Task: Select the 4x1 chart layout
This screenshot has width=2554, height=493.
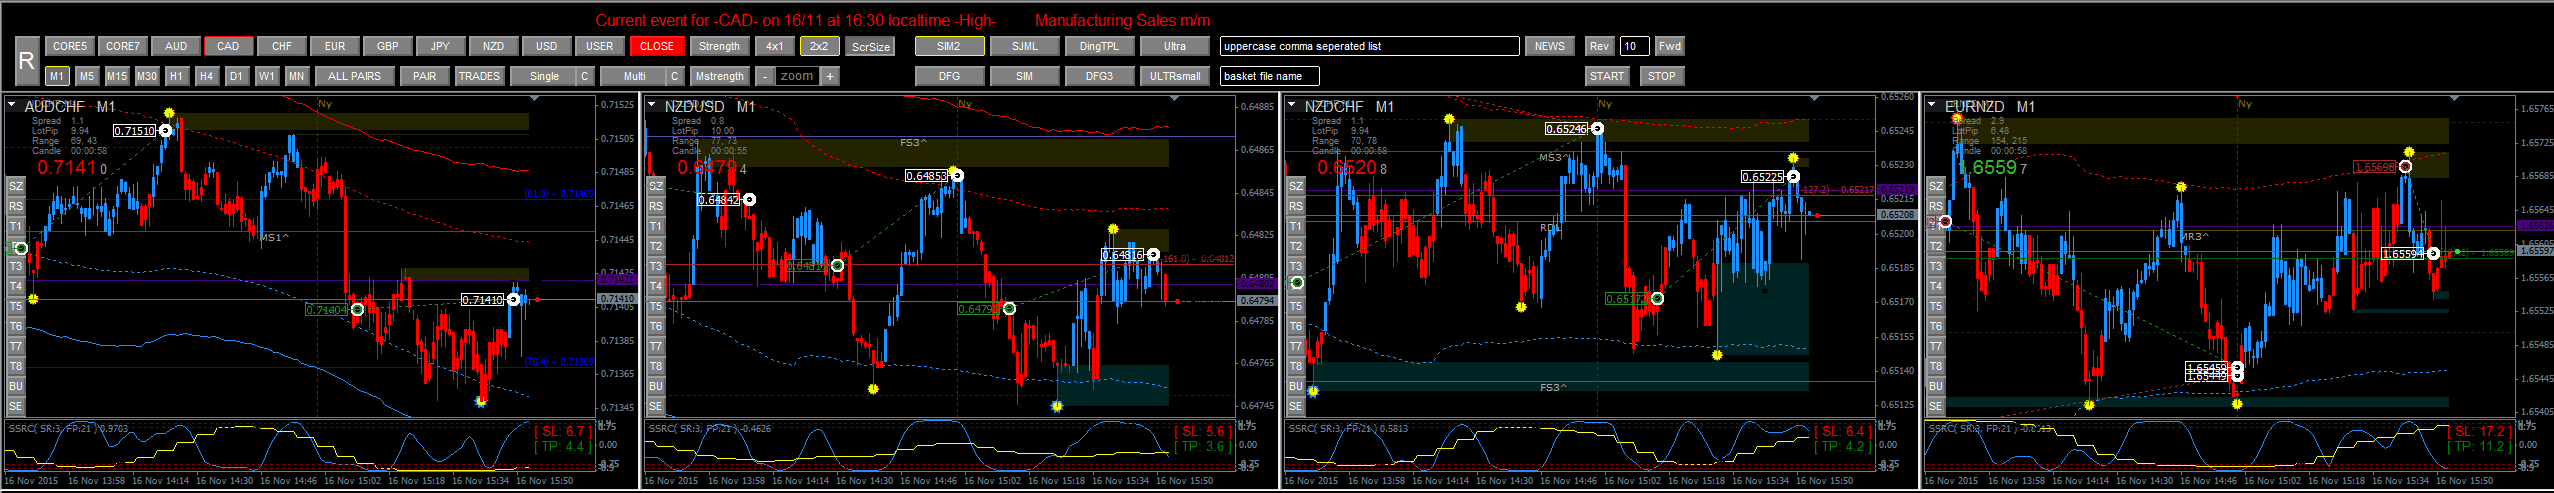Action: click(775, 46)
